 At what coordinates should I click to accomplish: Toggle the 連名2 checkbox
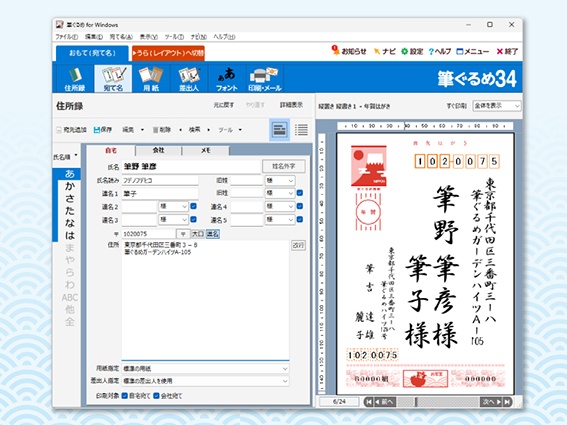coord(193,206)
